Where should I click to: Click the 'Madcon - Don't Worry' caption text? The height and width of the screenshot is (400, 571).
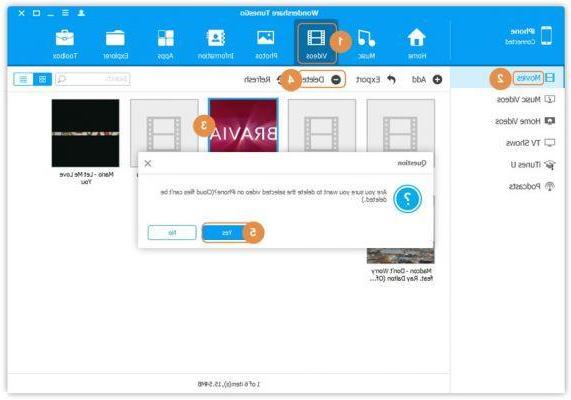(x=401, y=275)
